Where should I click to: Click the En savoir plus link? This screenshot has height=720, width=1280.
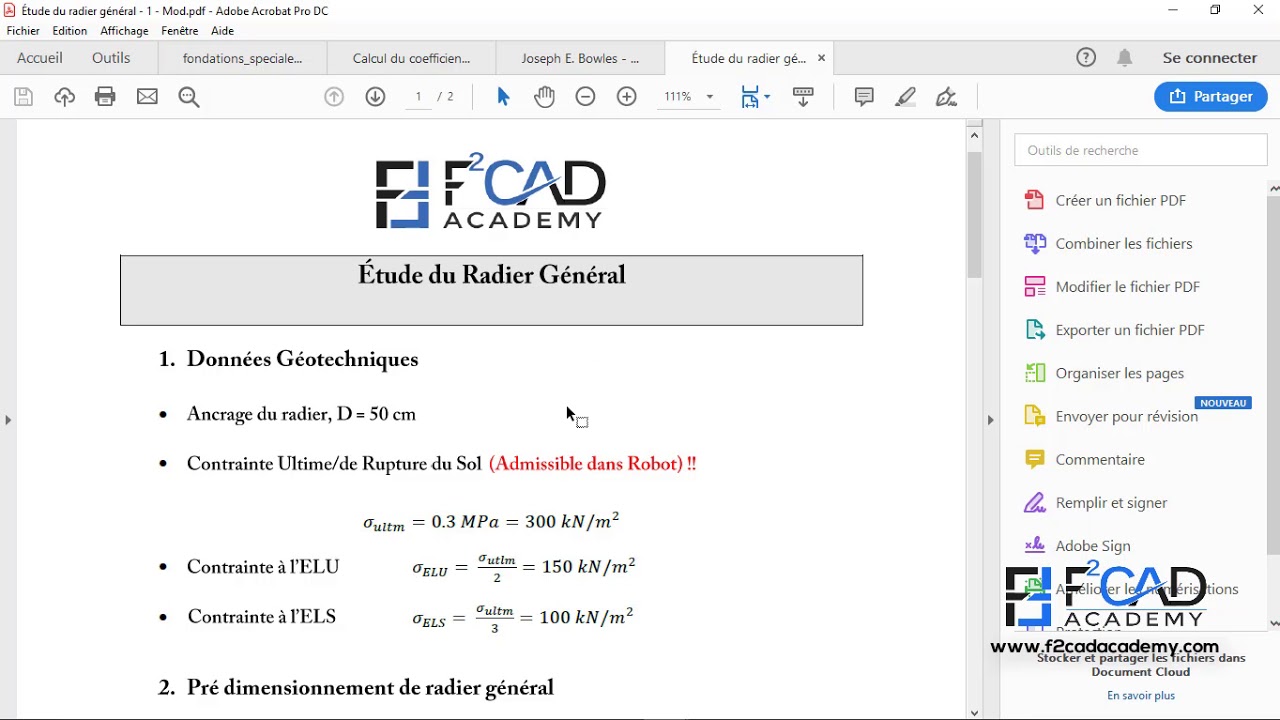1141,695
